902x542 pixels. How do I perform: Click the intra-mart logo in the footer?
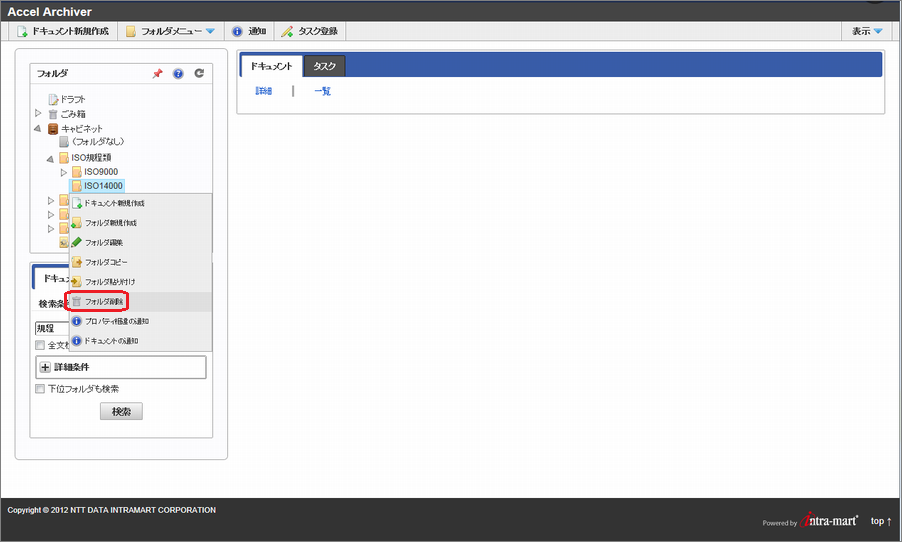[x=829, y=520]
